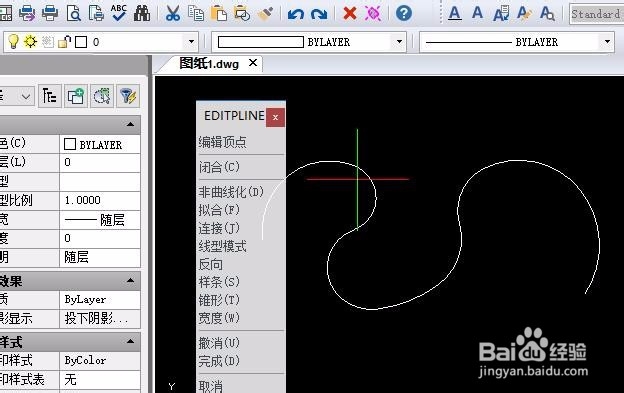The width and height of the screenshot is (624, 393).
Task: Open the object type dropdown in properties panel
Action: pos(16,96)
